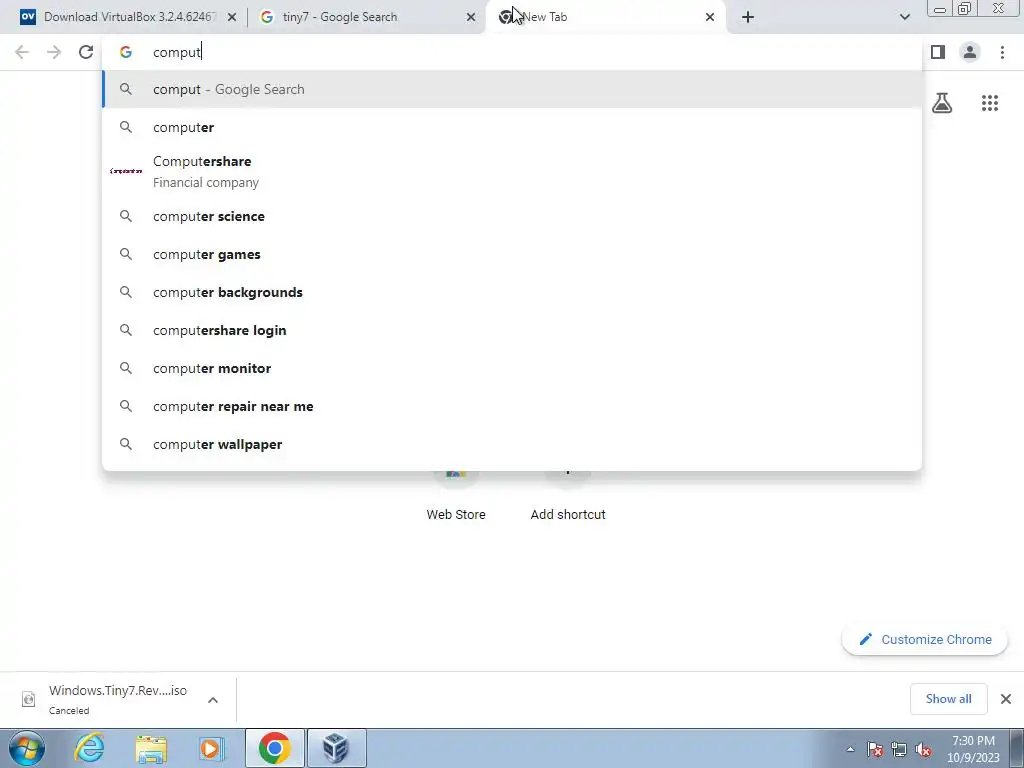The image size is (1024, 768).
Task: Choose 'computershare login' suggestion
Action: [x=512, y=330]
